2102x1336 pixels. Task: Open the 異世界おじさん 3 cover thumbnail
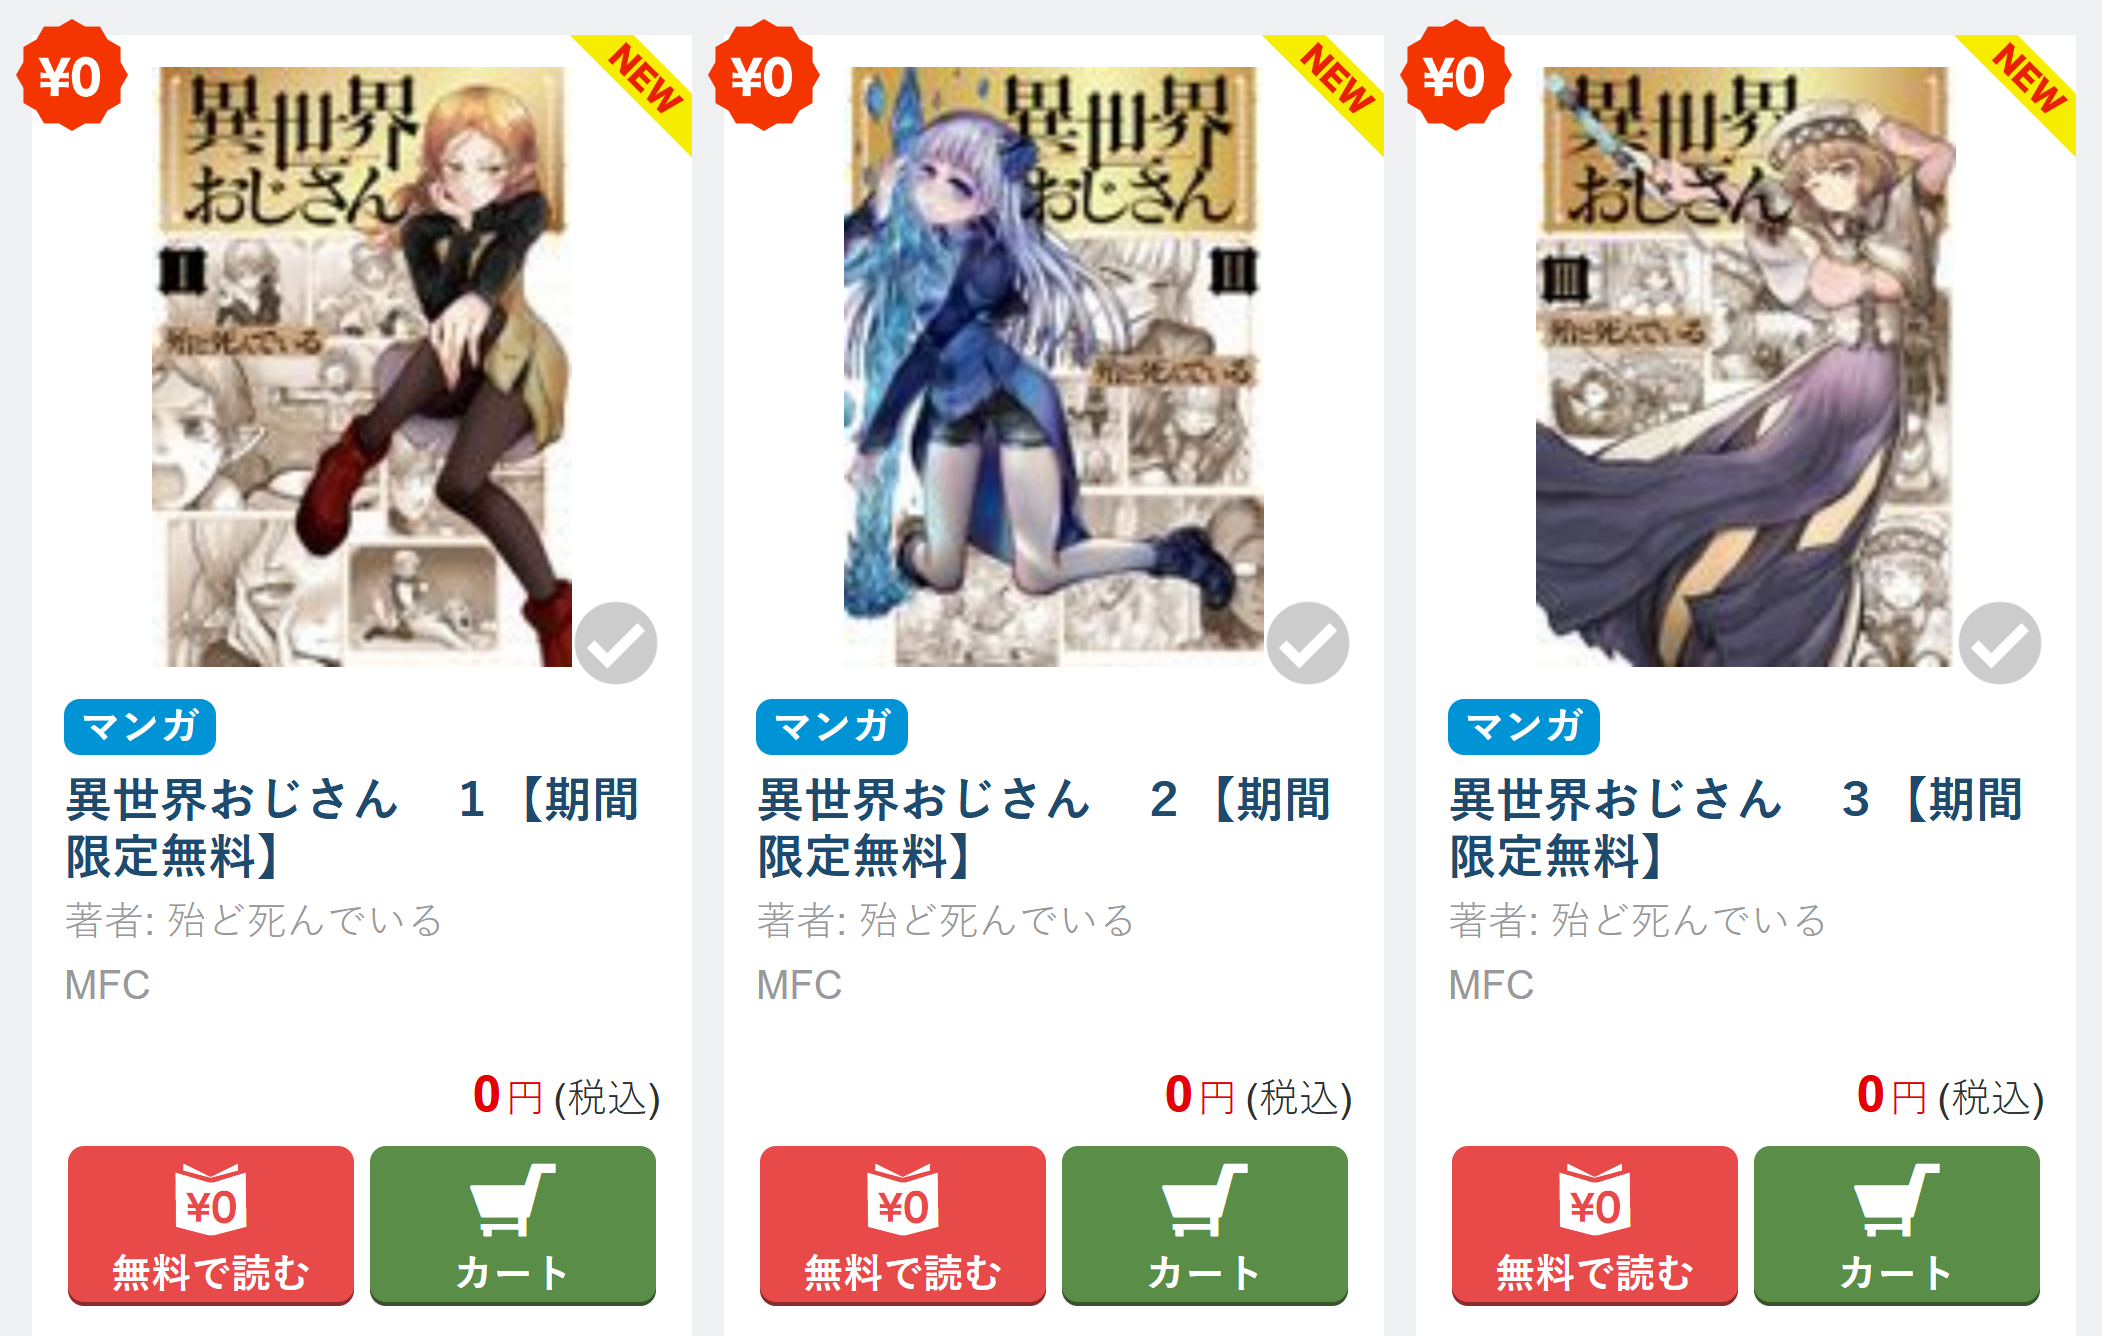1744,366
